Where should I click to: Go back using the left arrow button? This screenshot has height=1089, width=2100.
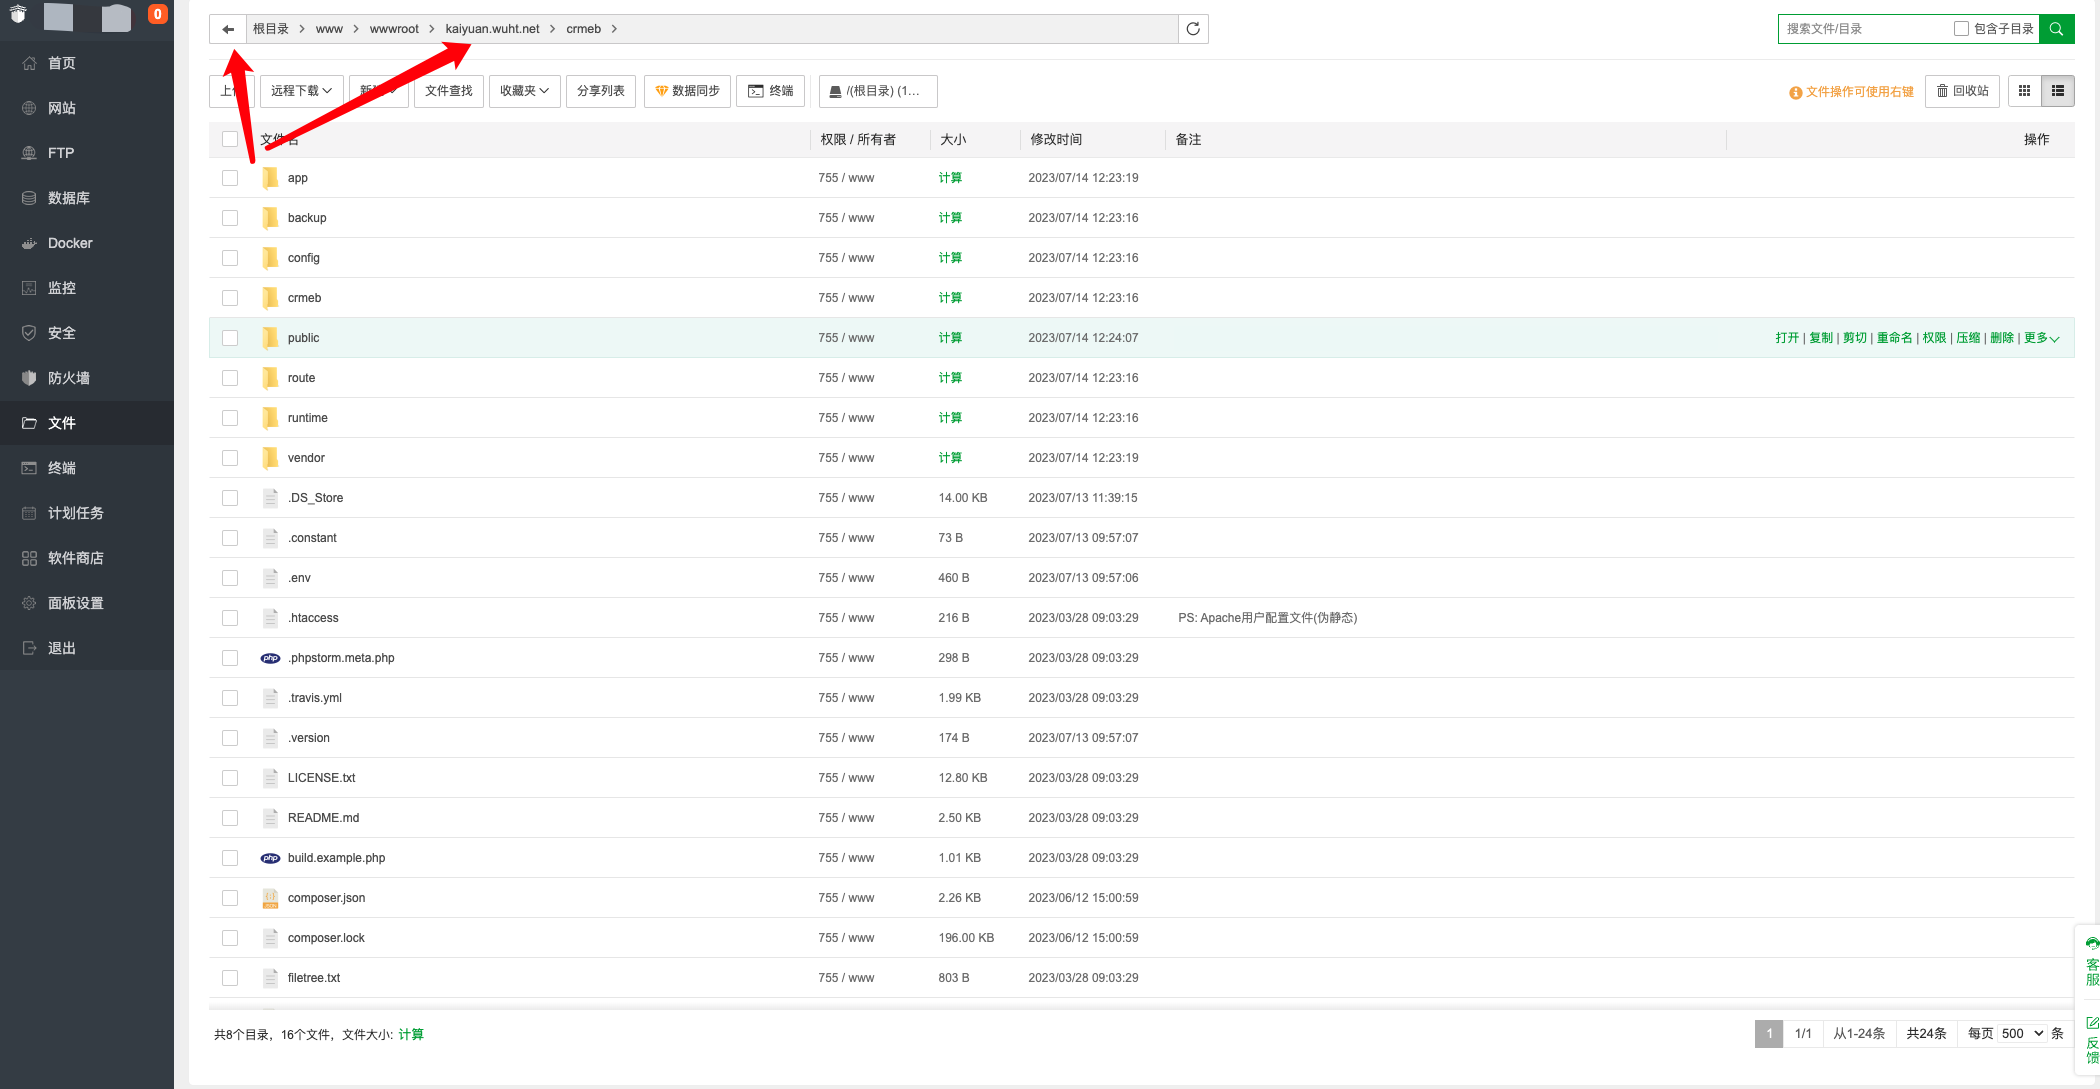pyautogui.click(x=228, y=29)
